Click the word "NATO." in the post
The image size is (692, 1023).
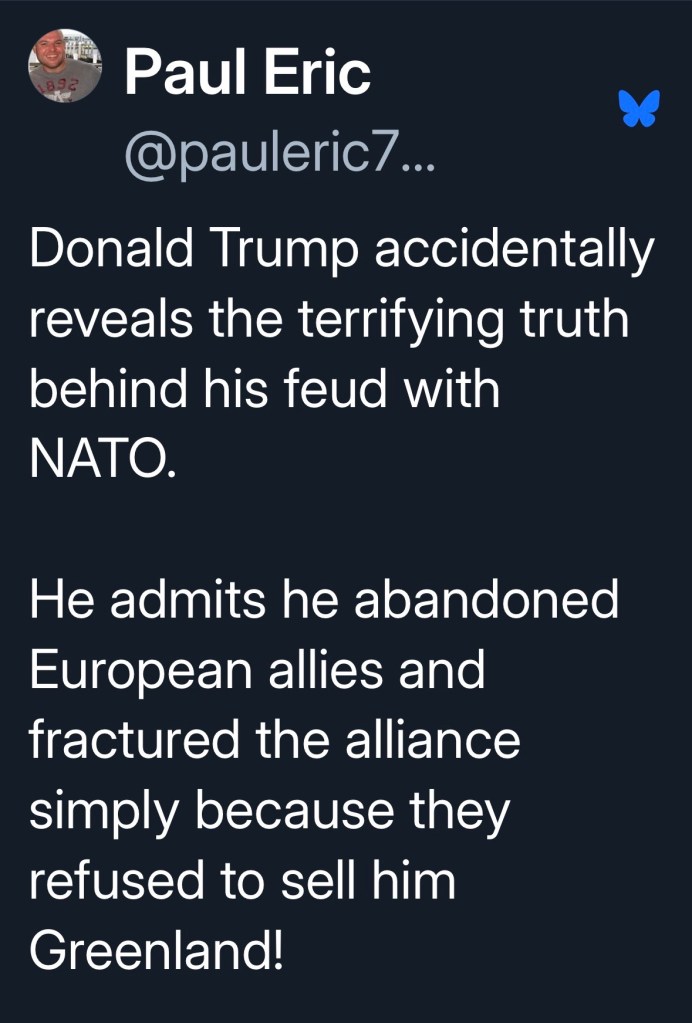pyautogui.click(x=102, y=459)
